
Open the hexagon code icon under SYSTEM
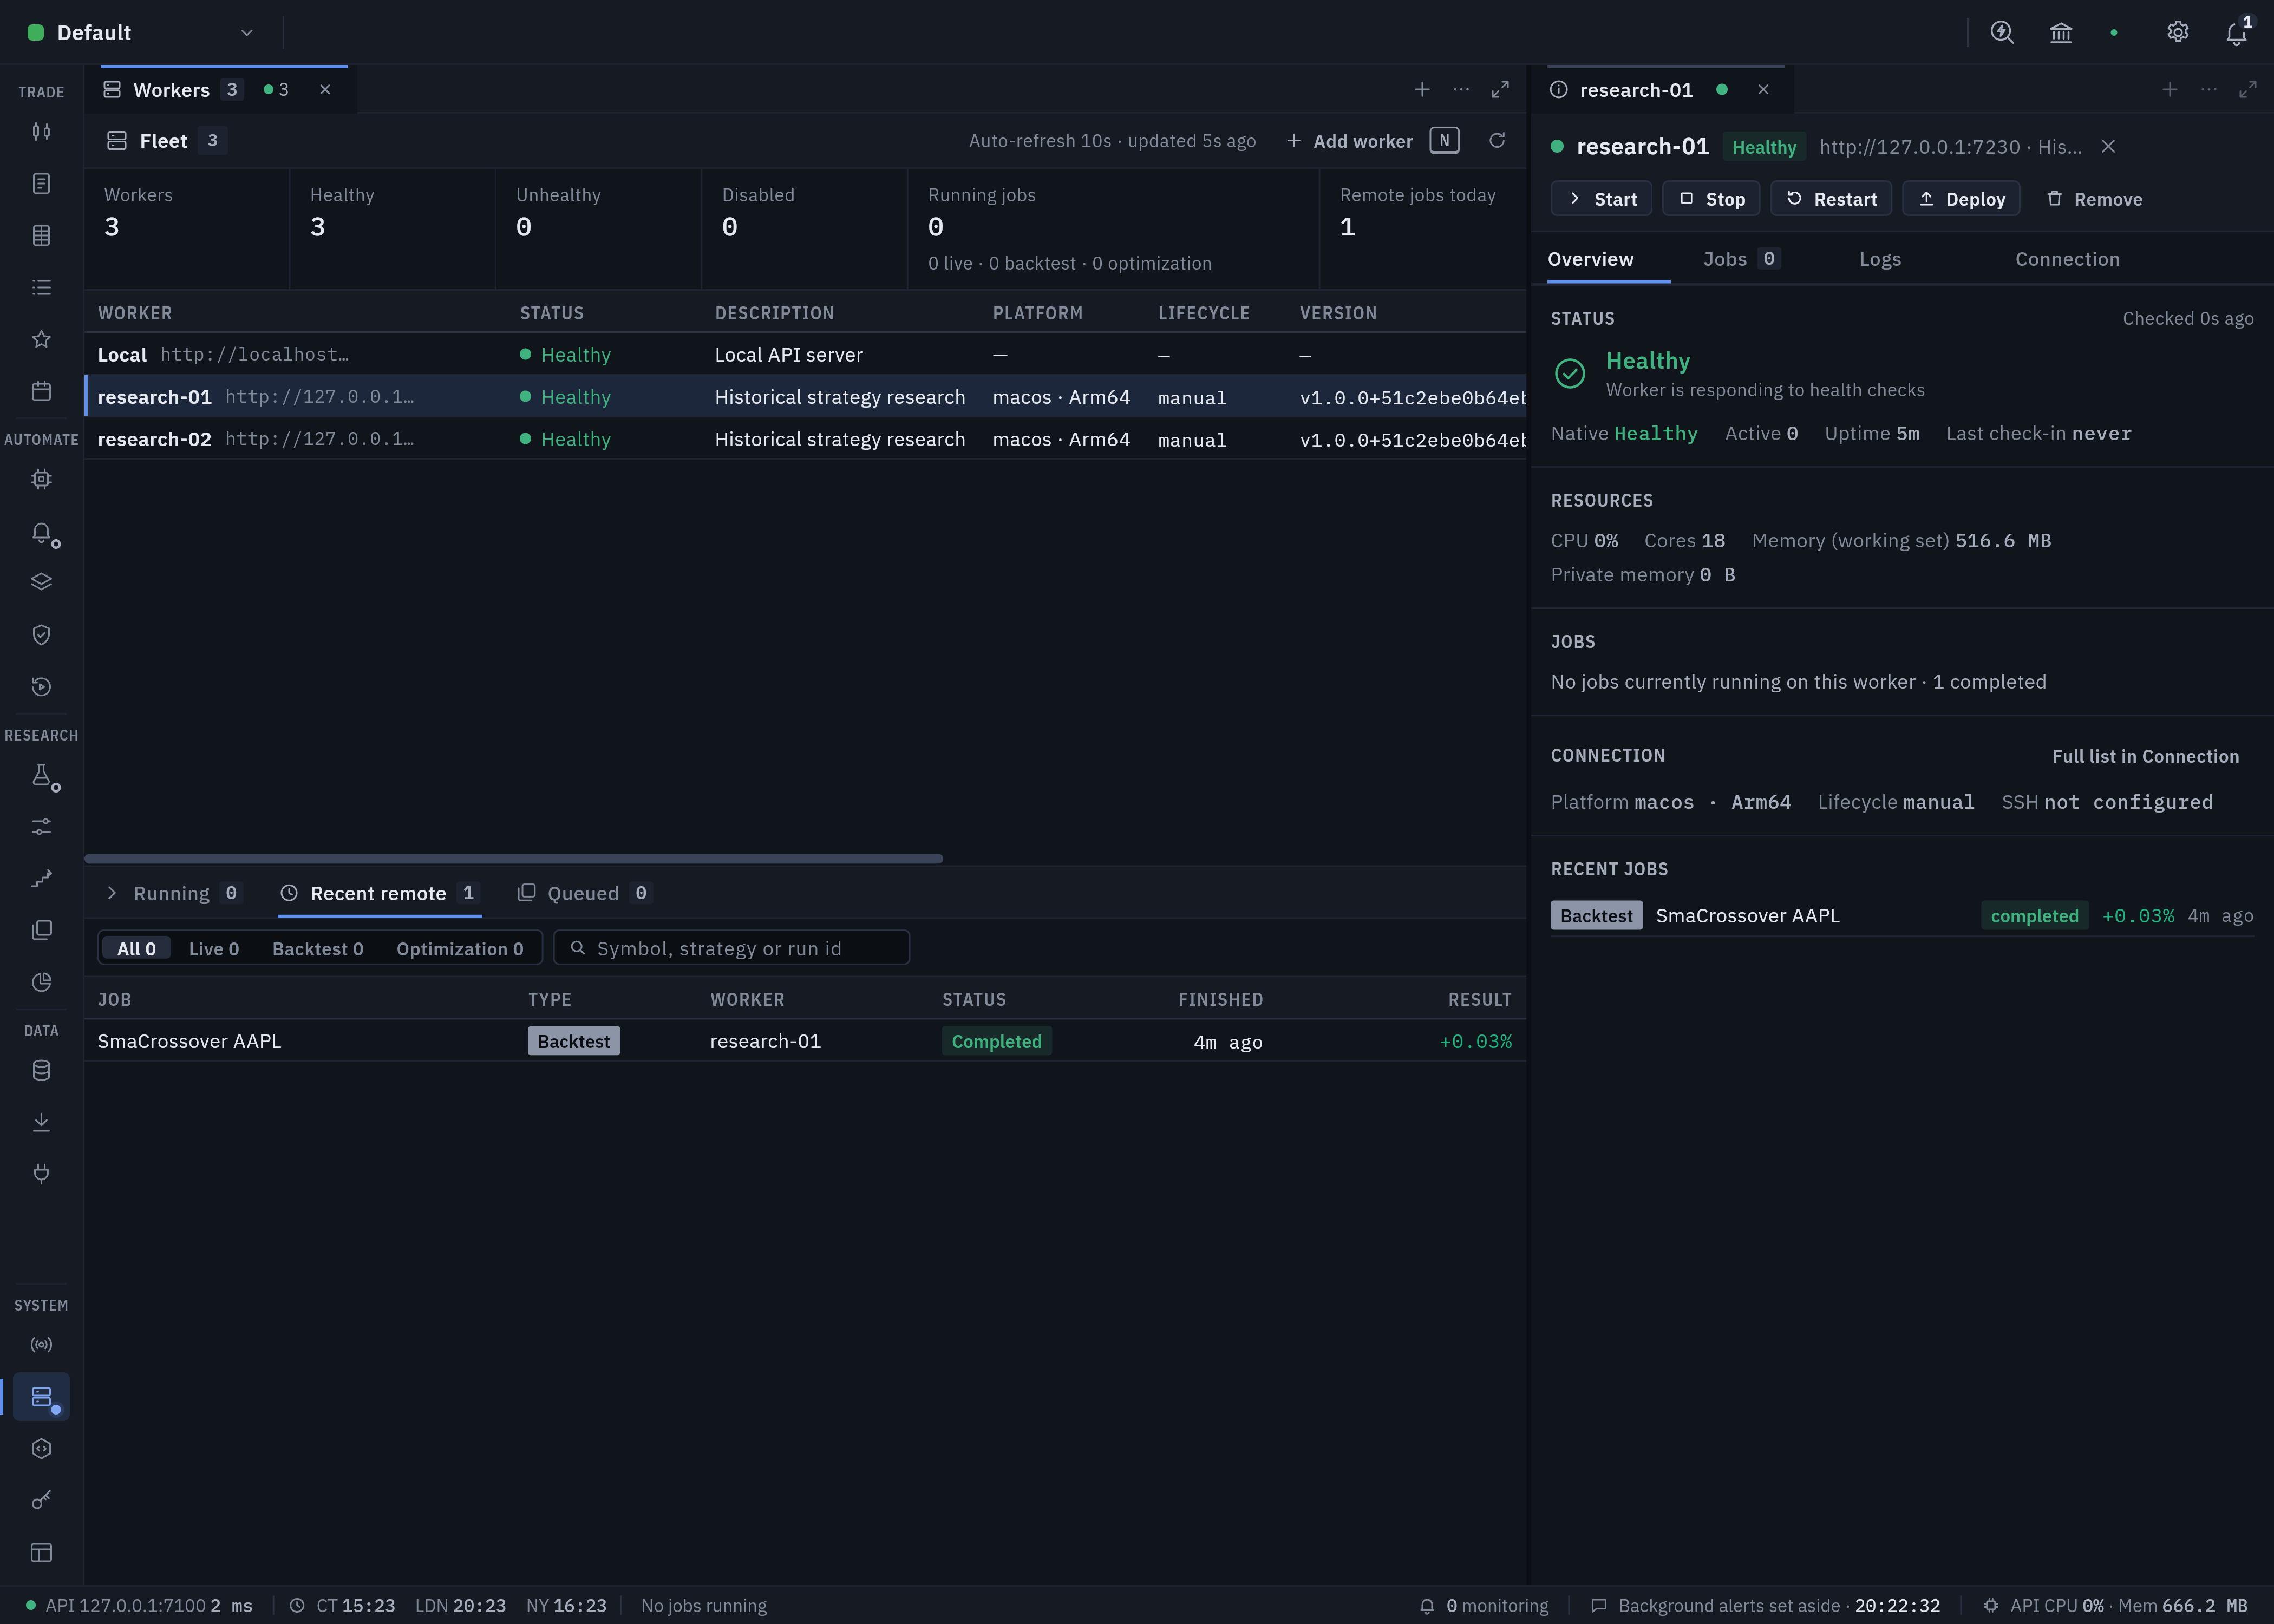click(x=41, y=1449)
